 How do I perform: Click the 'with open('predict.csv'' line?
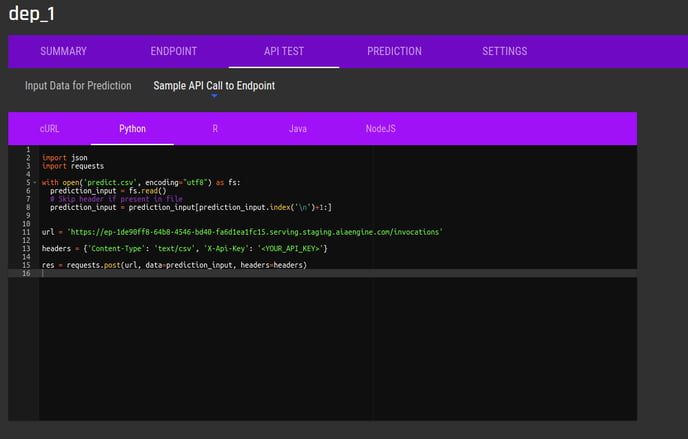[141, 182]
